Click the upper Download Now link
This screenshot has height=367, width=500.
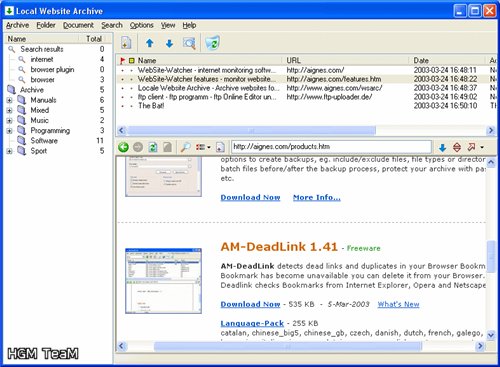[250, 197]
